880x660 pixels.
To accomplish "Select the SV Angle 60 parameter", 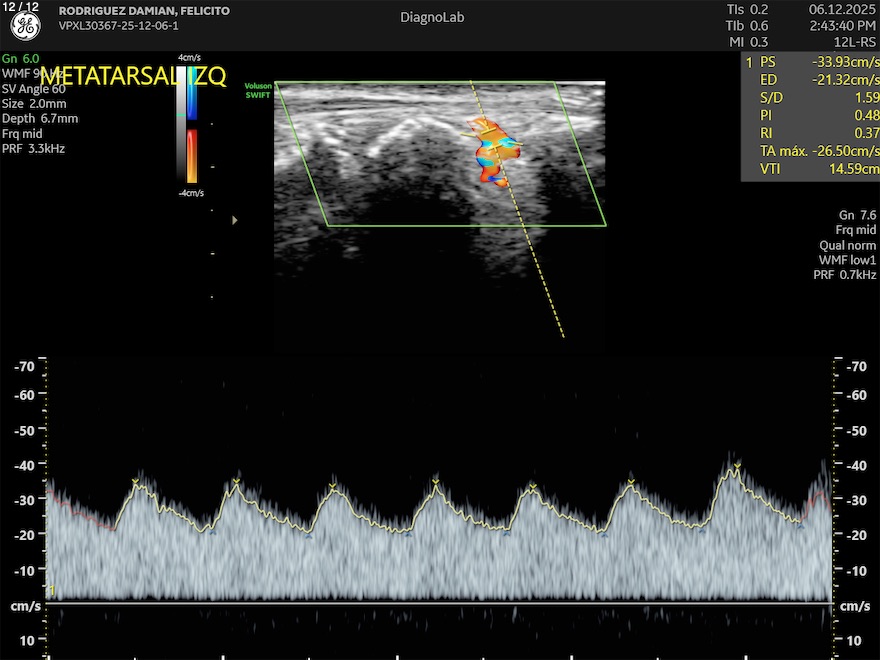I will pos(34,89).
